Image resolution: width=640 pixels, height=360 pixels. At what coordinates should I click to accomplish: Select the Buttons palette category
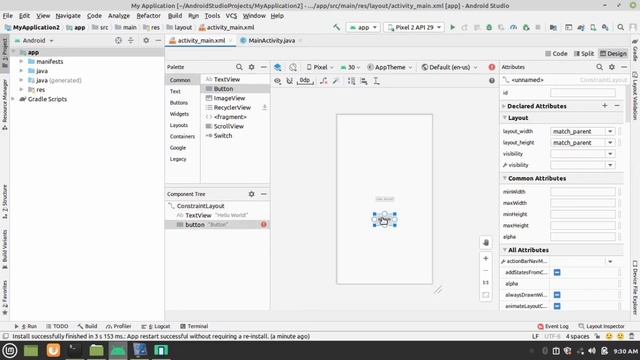179,103
